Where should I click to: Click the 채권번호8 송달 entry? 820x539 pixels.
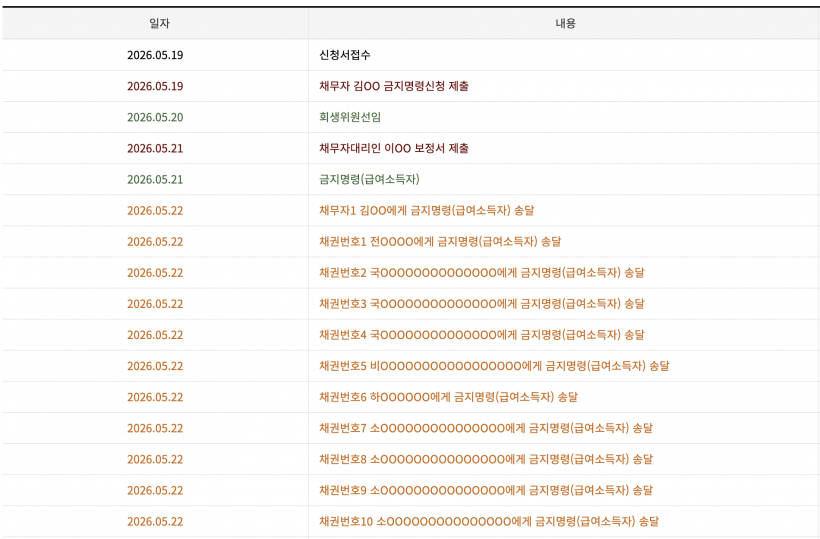pyautogui.click(x=486, y=460)
